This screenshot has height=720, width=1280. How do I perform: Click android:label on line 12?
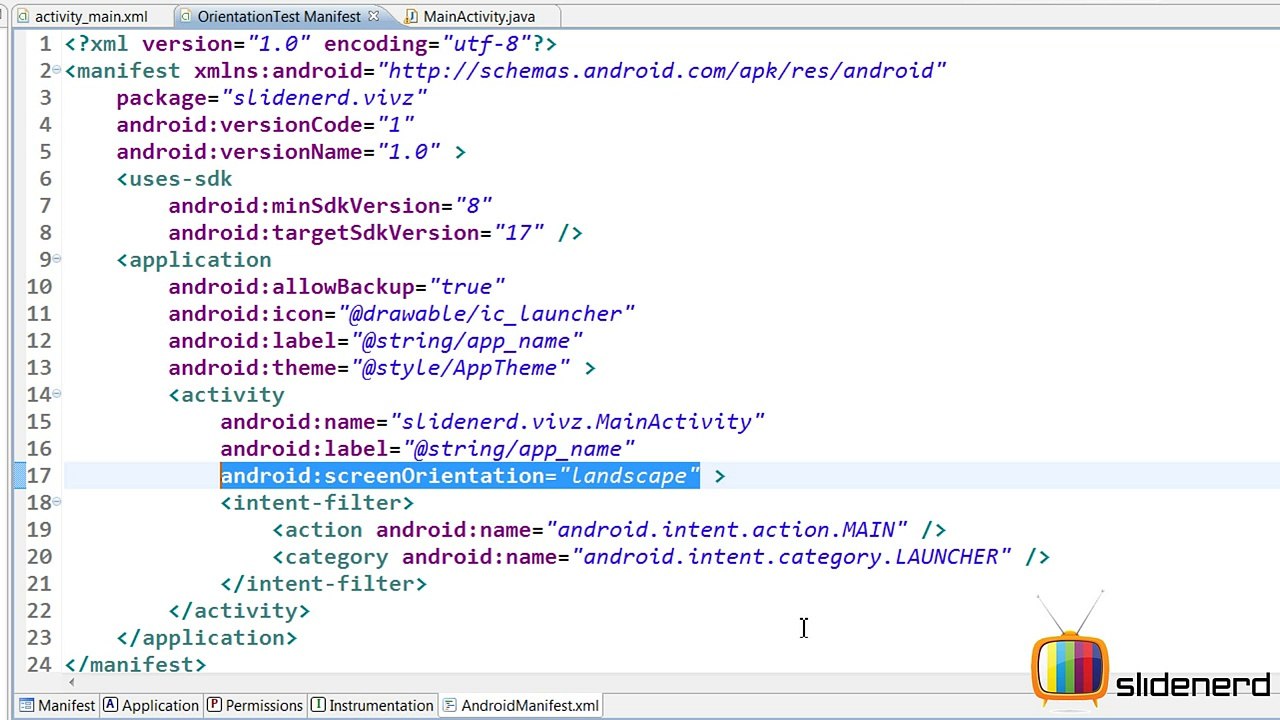376,341
